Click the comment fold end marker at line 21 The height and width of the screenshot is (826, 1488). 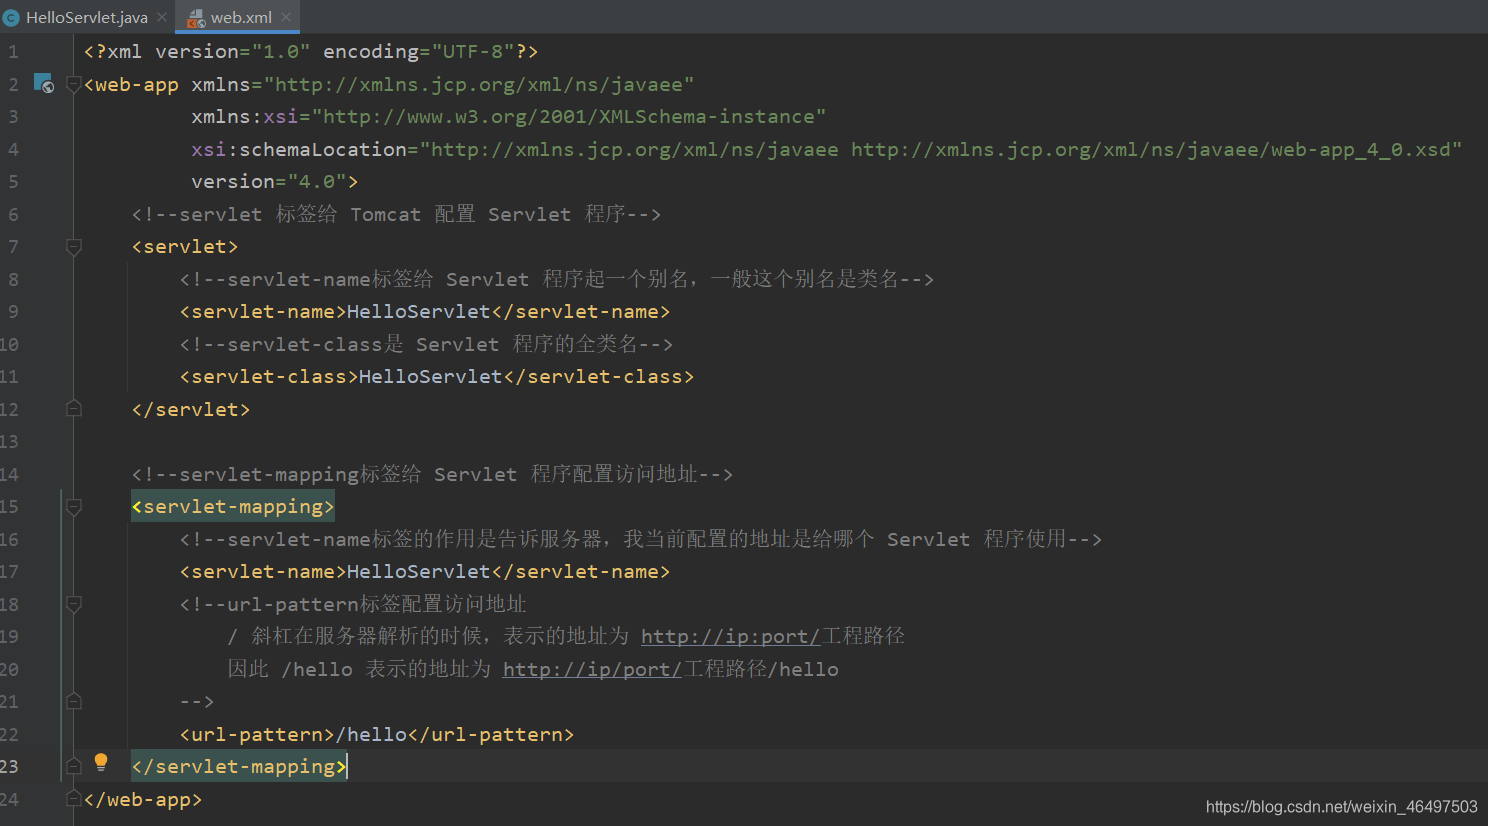point(73,701)
